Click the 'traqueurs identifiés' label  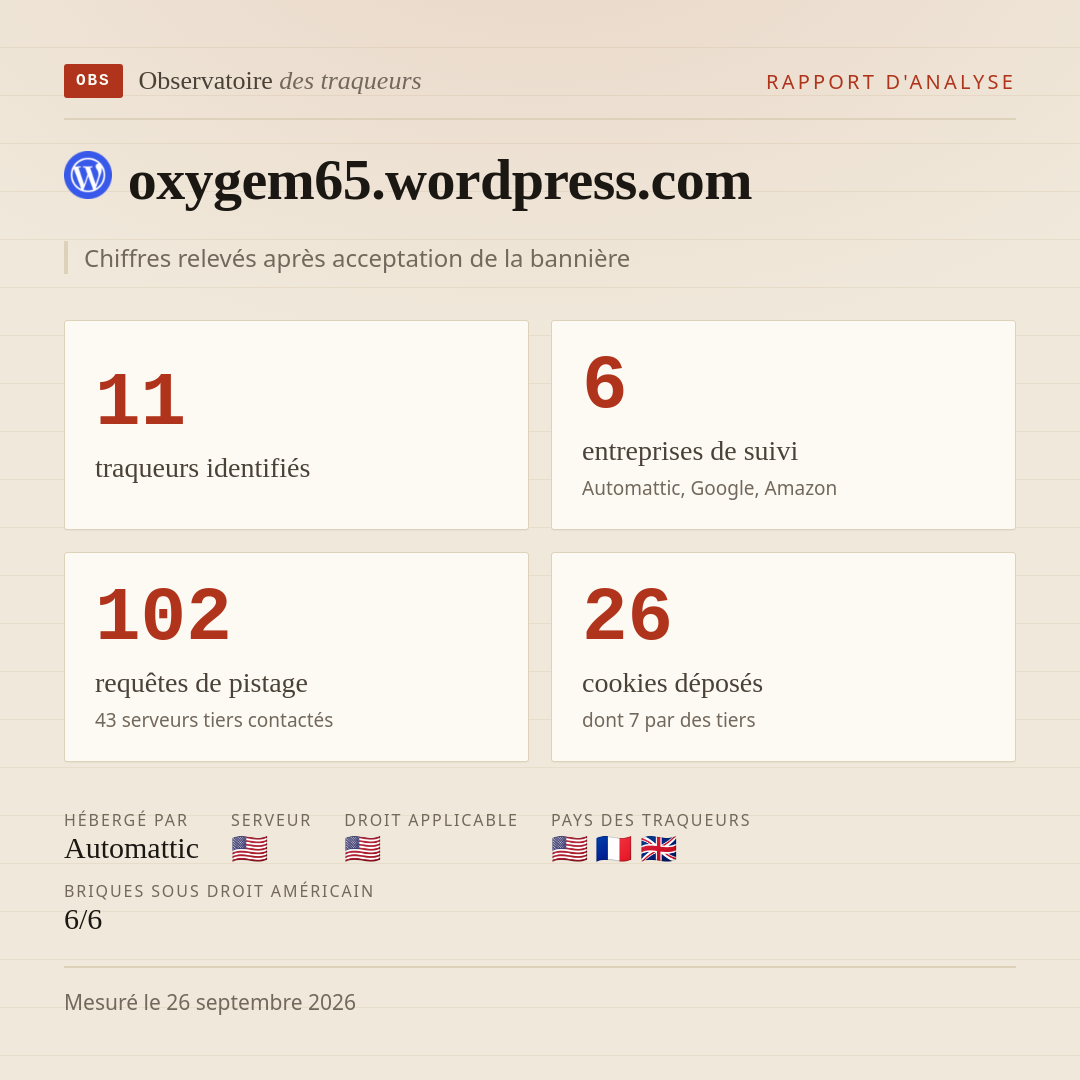pyautogui.click(x=202, y=468)
